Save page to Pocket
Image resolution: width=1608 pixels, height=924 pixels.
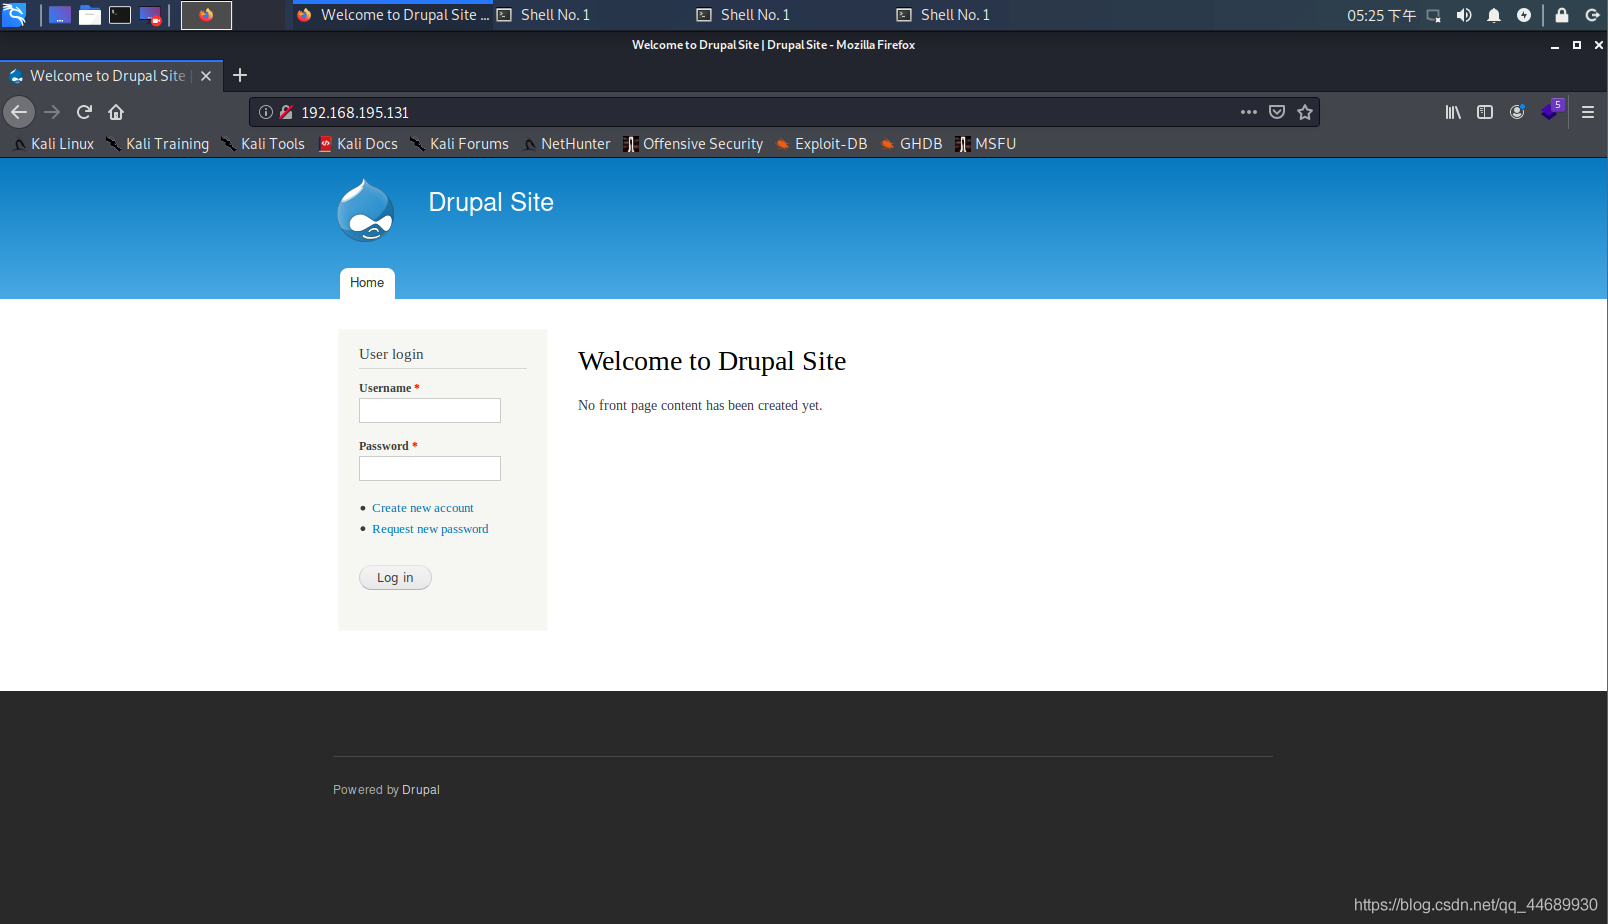(x=1277, y=112)
